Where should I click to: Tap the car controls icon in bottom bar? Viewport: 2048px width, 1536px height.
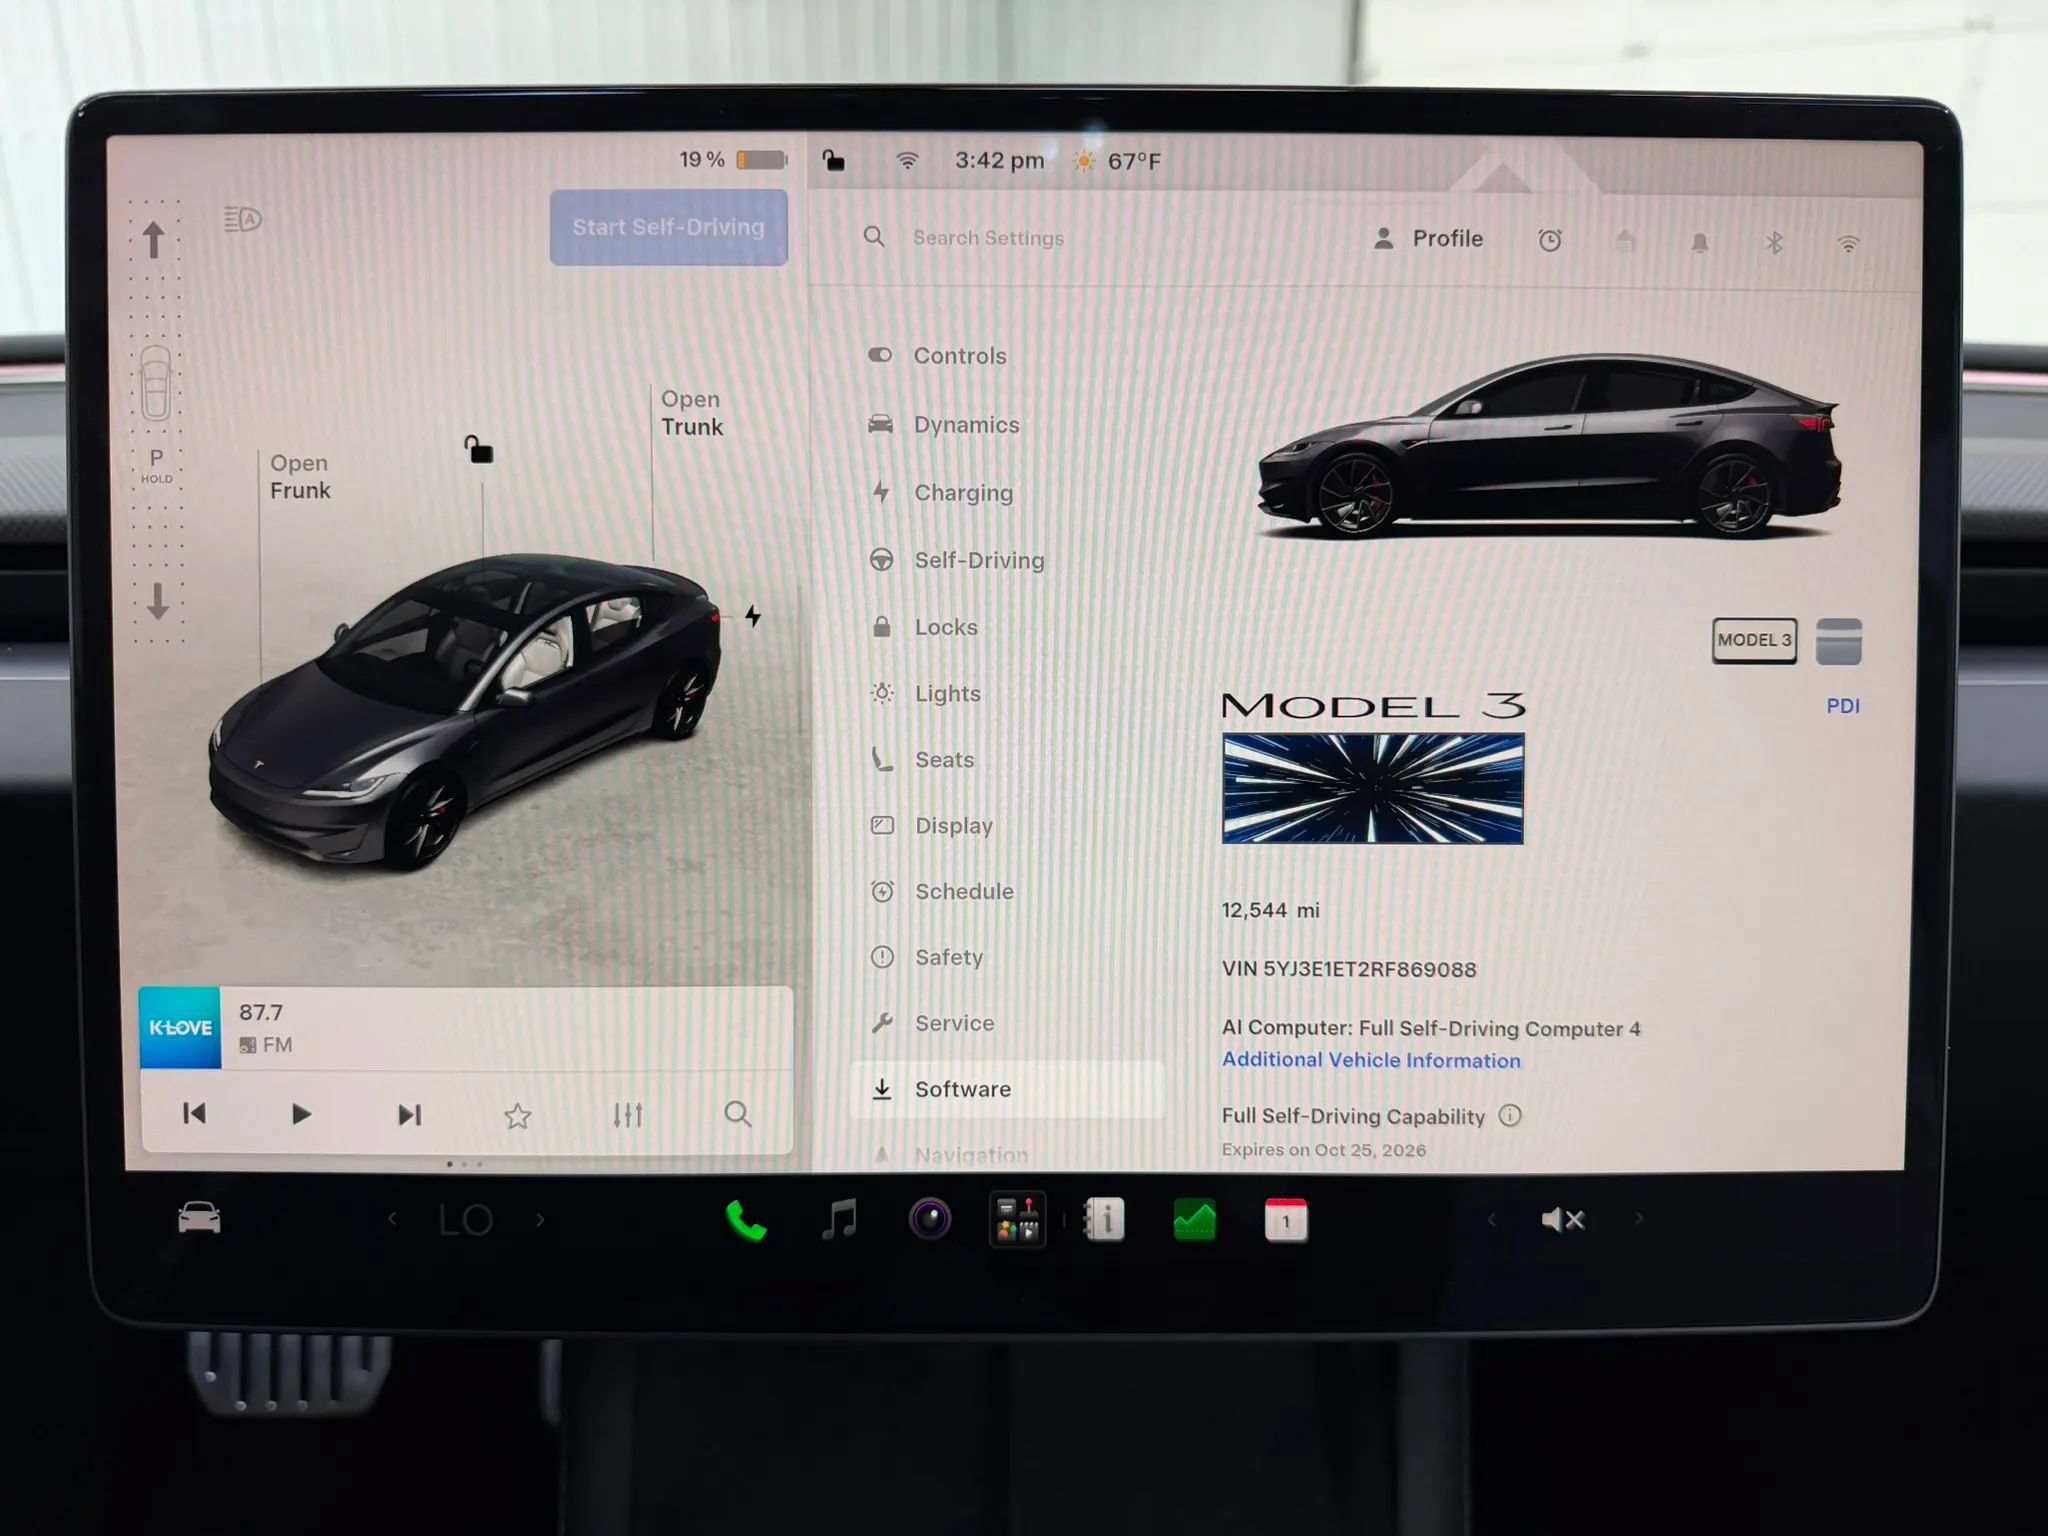point(199,1218)
